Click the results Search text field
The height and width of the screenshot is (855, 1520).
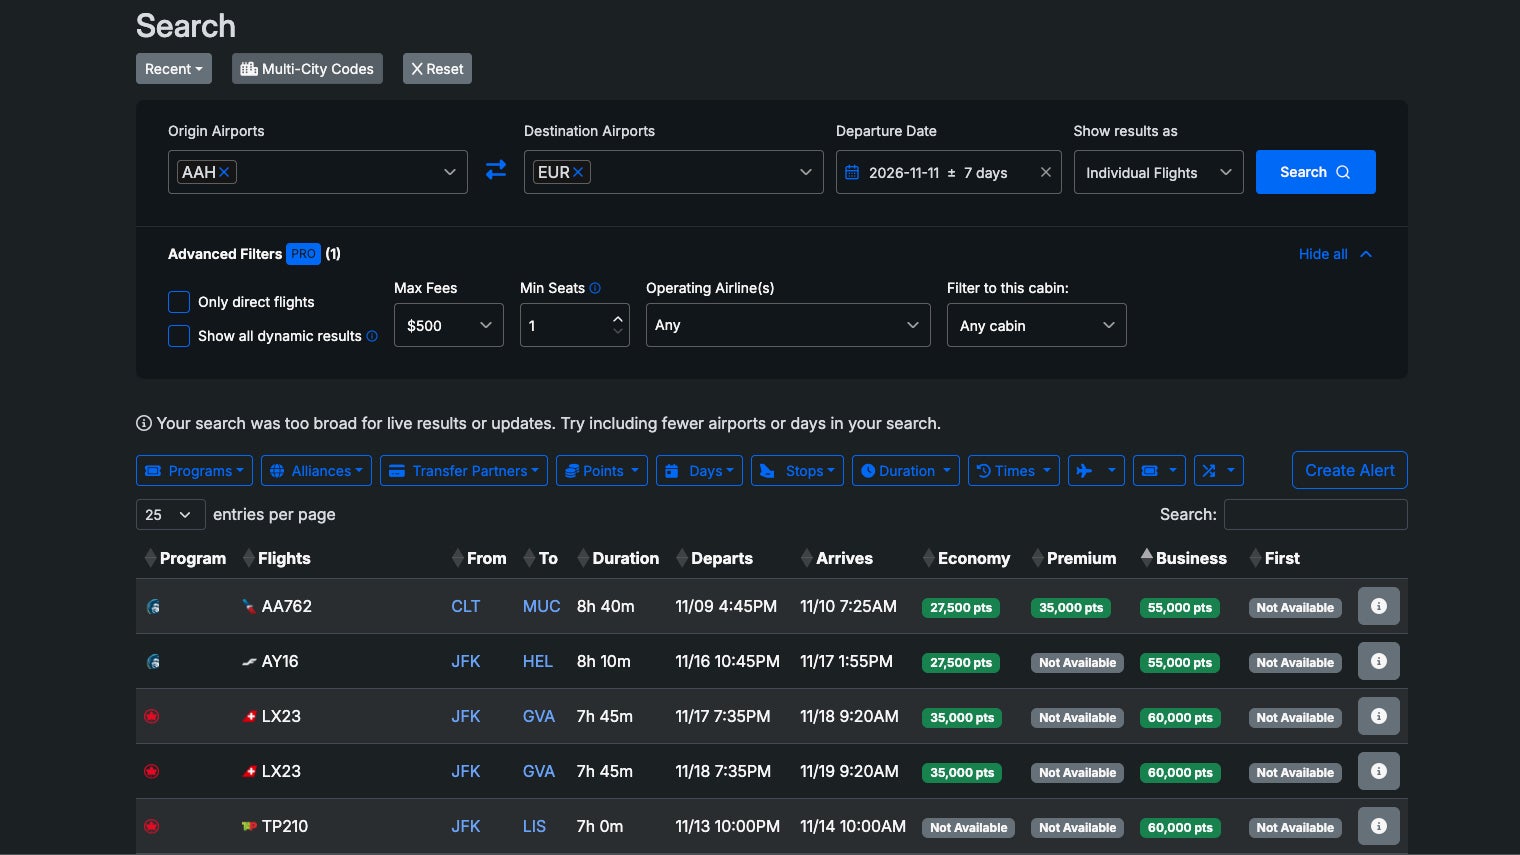click(1315, 514)
